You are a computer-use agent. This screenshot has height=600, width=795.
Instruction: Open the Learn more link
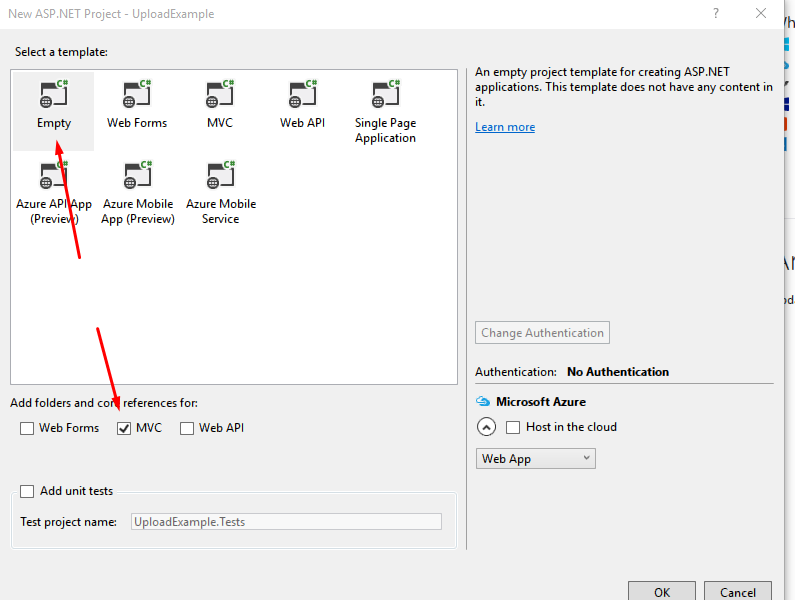click(505, 127)
